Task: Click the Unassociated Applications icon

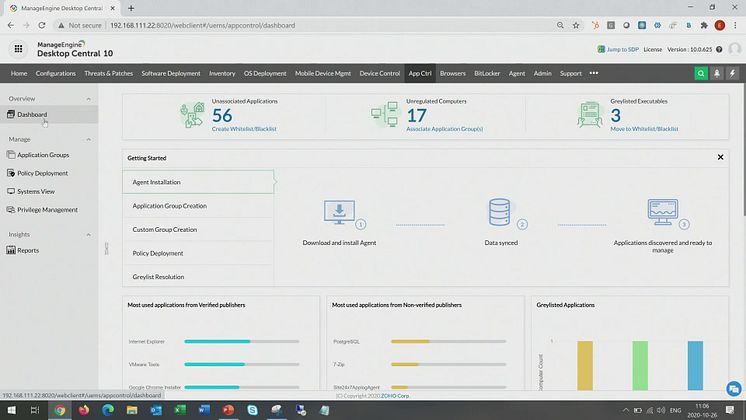Action: 192,115
